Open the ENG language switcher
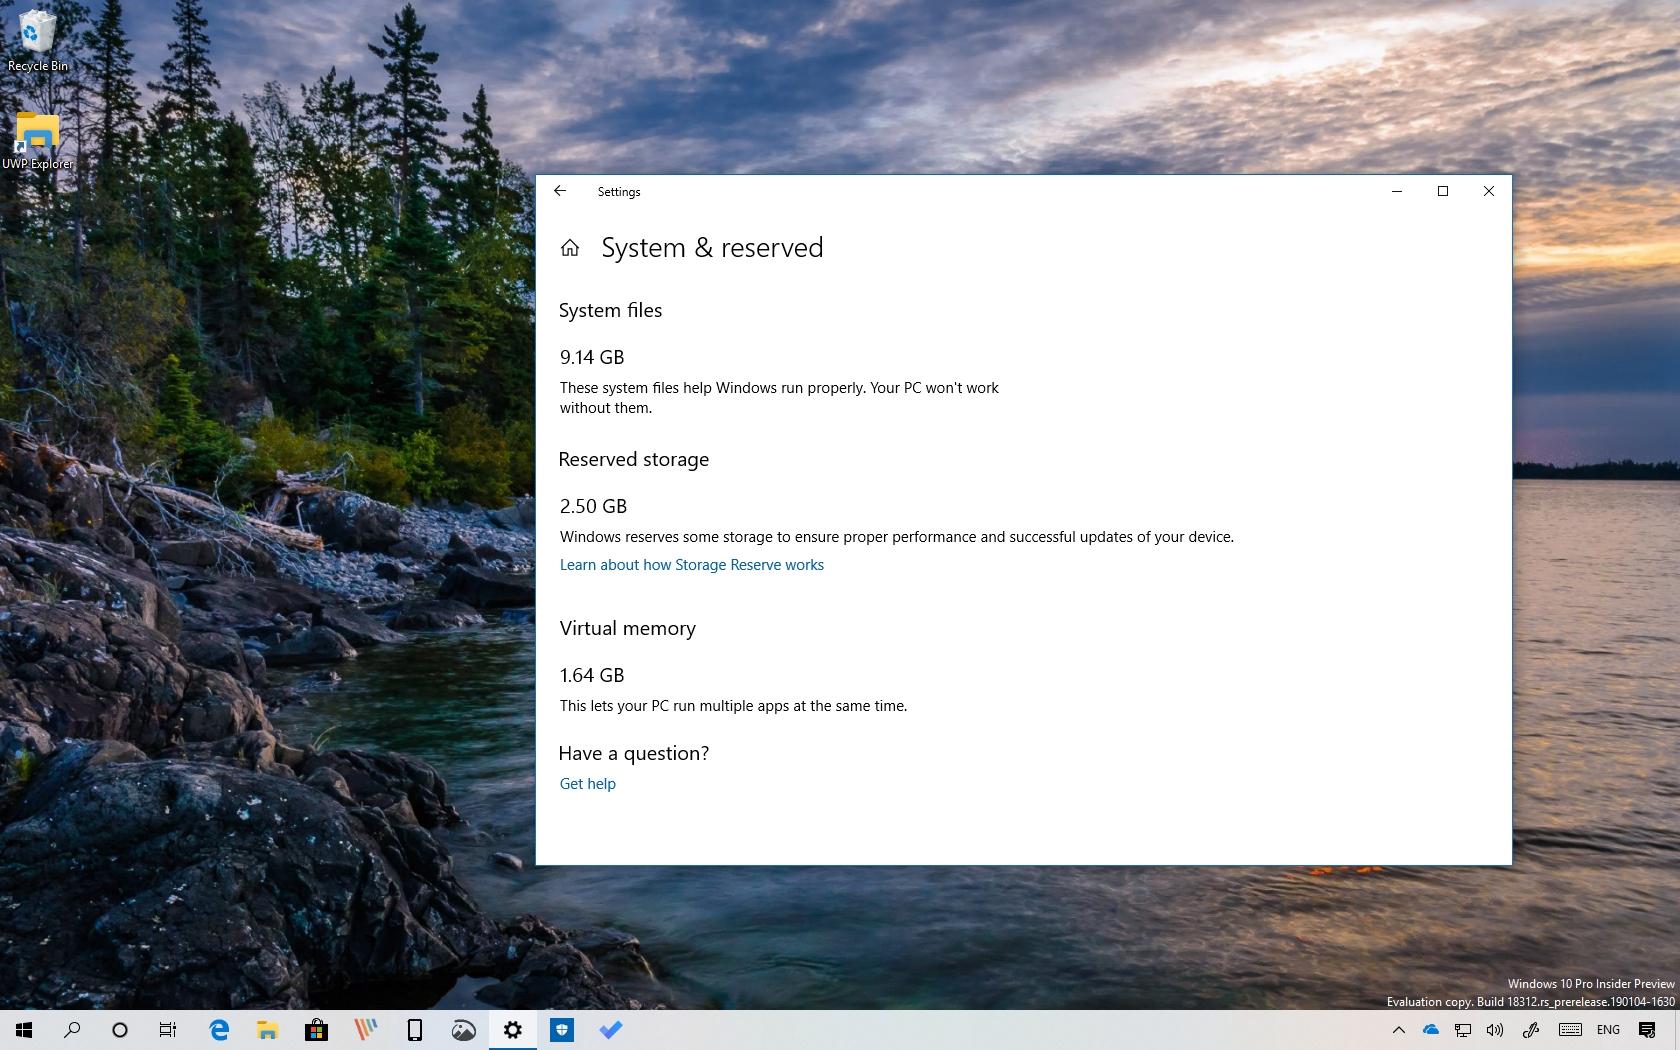The image size is (1680, 1050). click(1607, 1030)
